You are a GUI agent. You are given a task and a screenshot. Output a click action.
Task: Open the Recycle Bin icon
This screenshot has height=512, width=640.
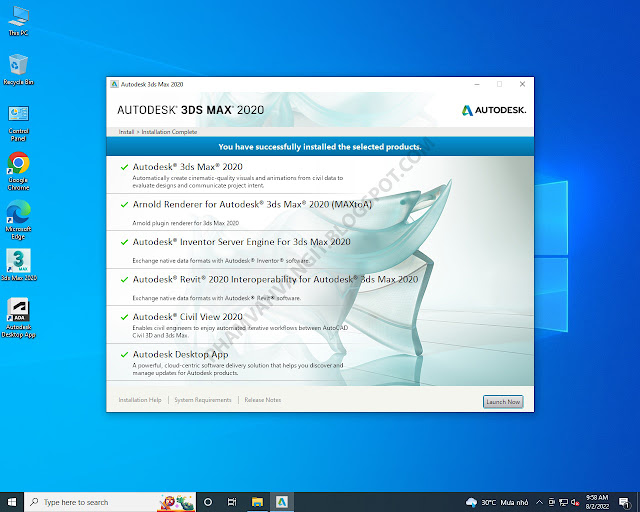pos(18,69)
